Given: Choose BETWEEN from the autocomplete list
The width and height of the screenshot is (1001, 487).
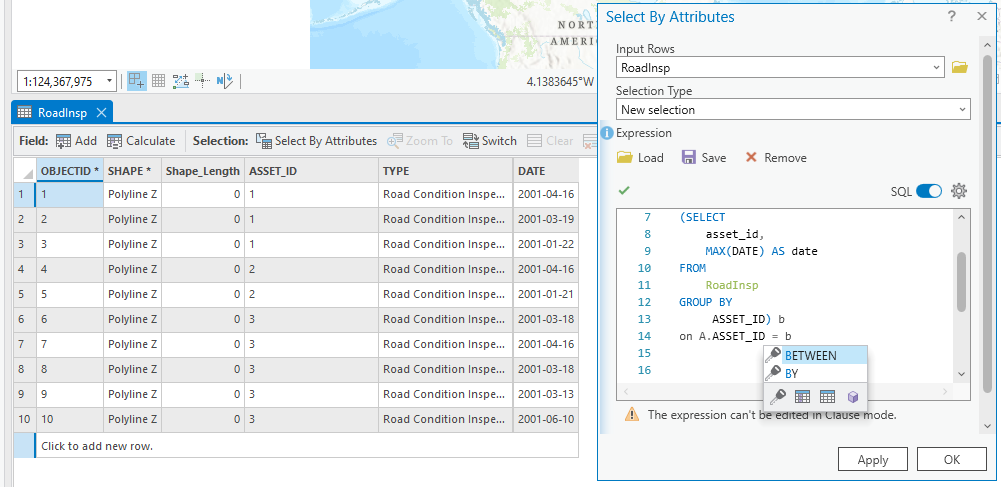Looking at the screenshot, I should [x=810, y=355].
